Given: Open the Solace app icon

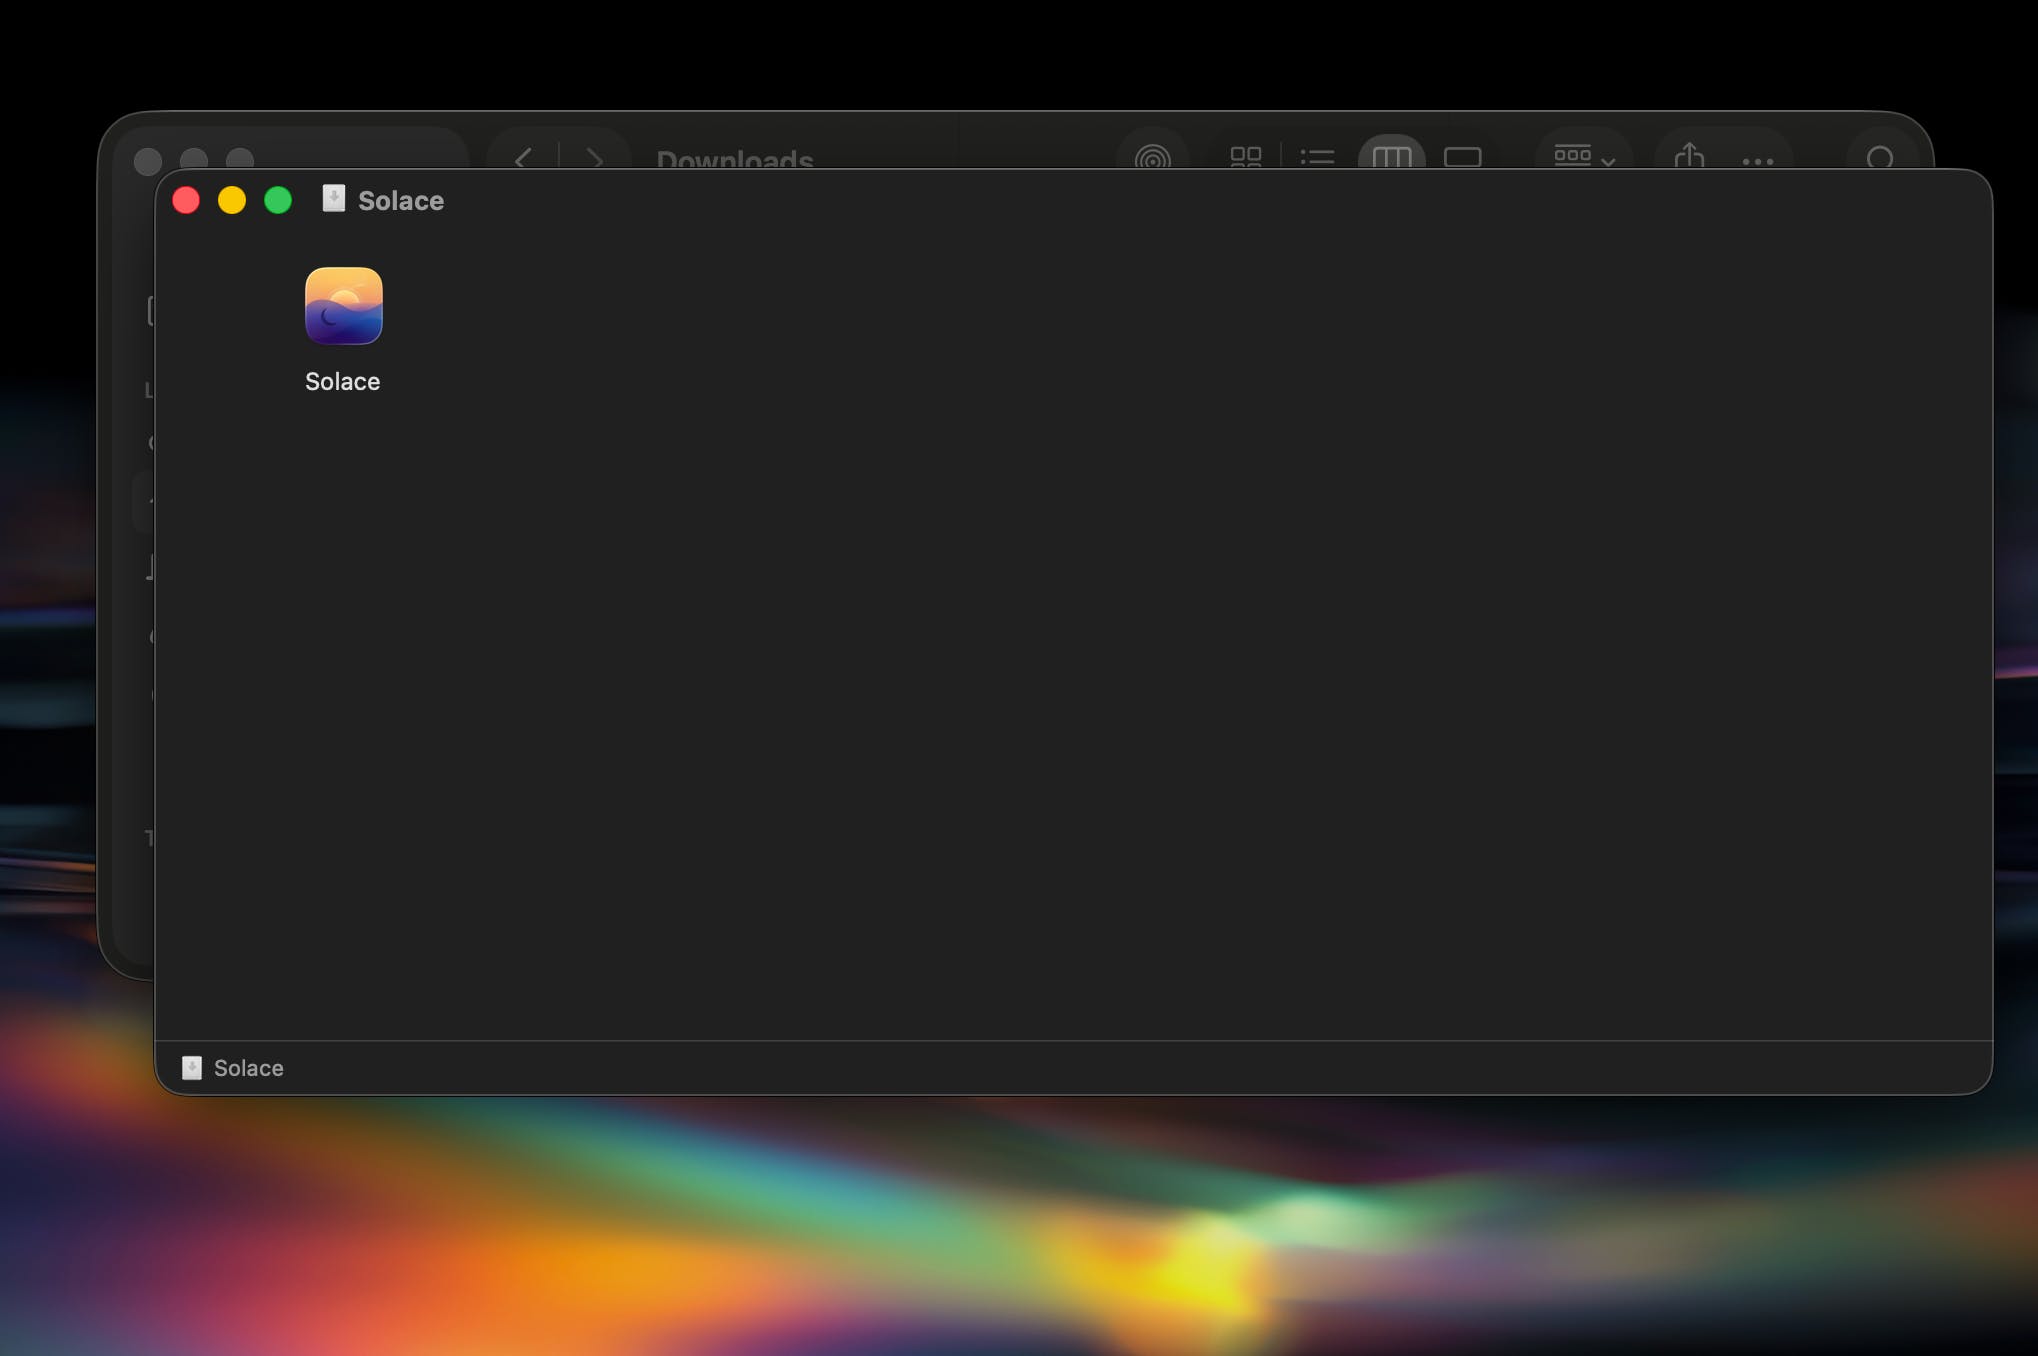Looking at the screenshot, I should point(343,306).
